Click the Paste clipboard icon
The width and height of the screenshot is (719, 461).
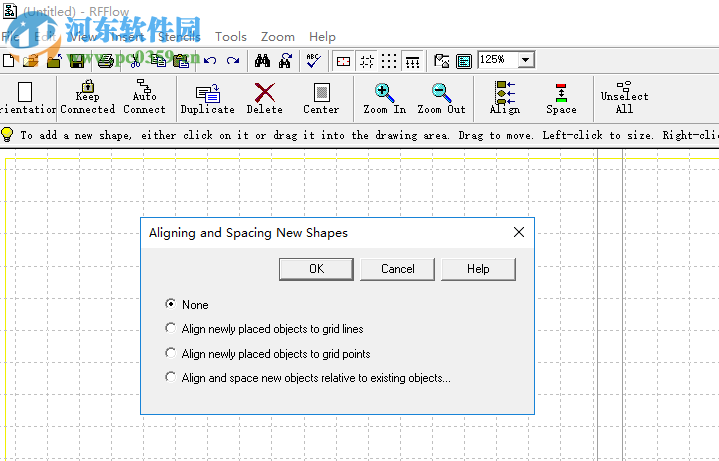click(x=181, y=61)
